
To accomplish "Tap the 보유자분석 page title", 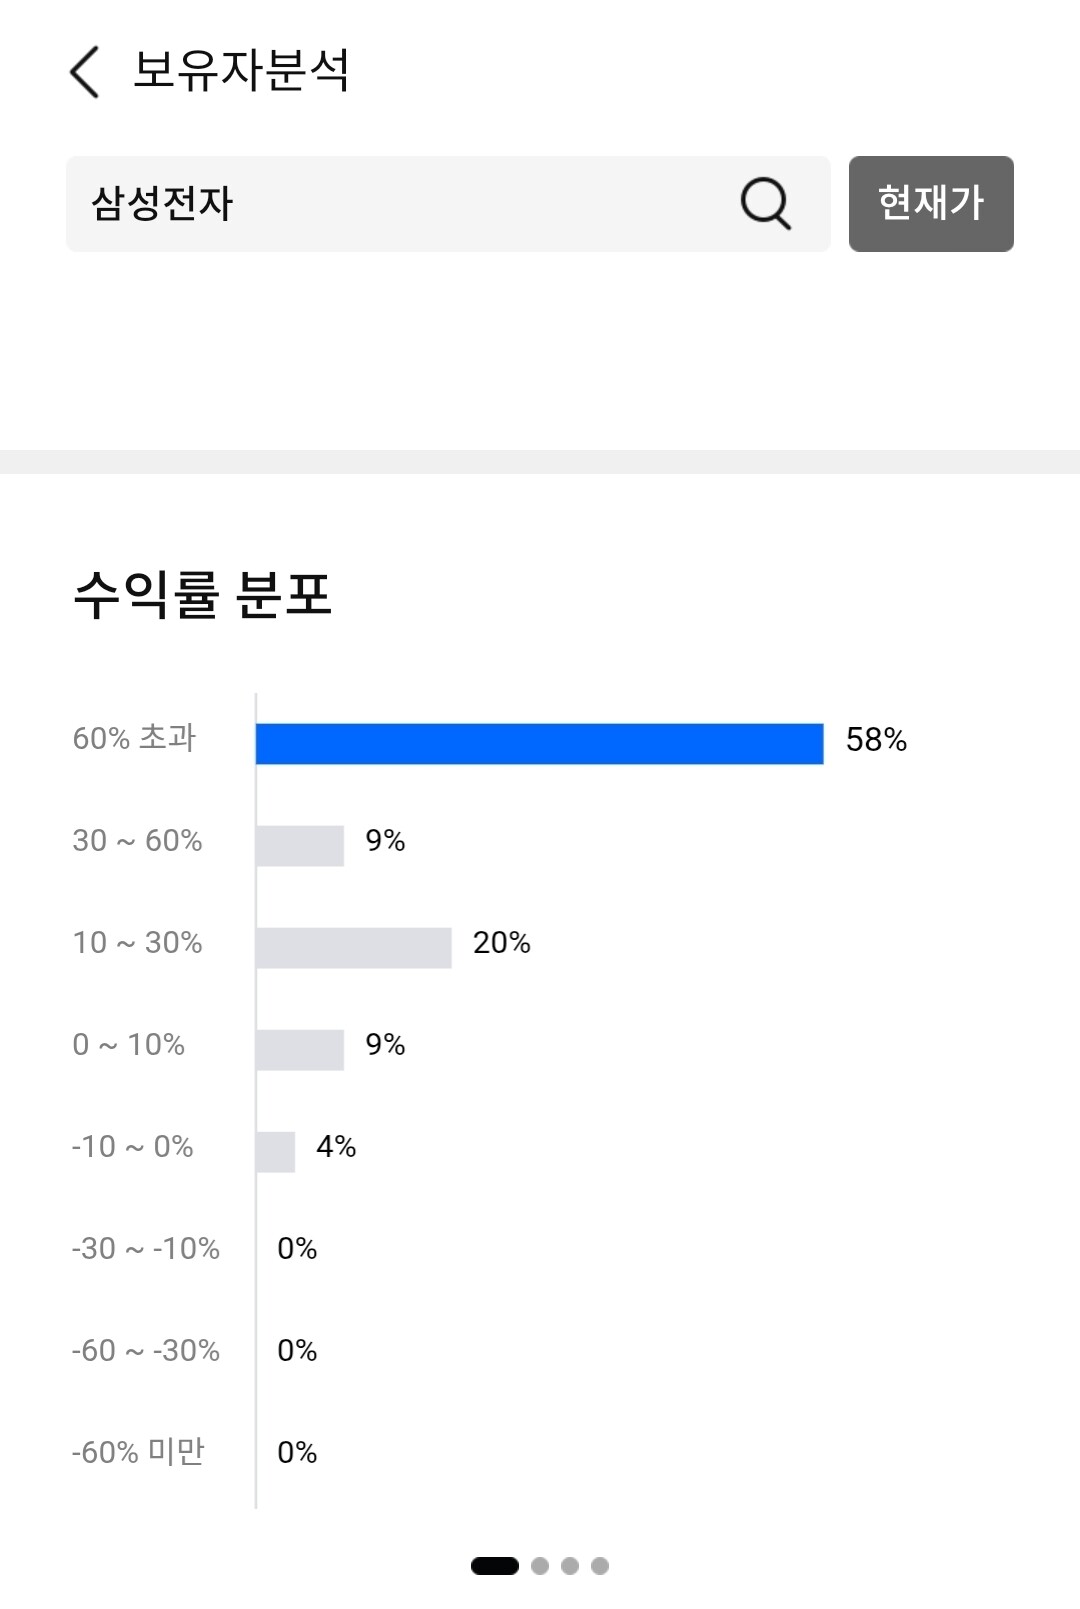I will coord(241,70).
